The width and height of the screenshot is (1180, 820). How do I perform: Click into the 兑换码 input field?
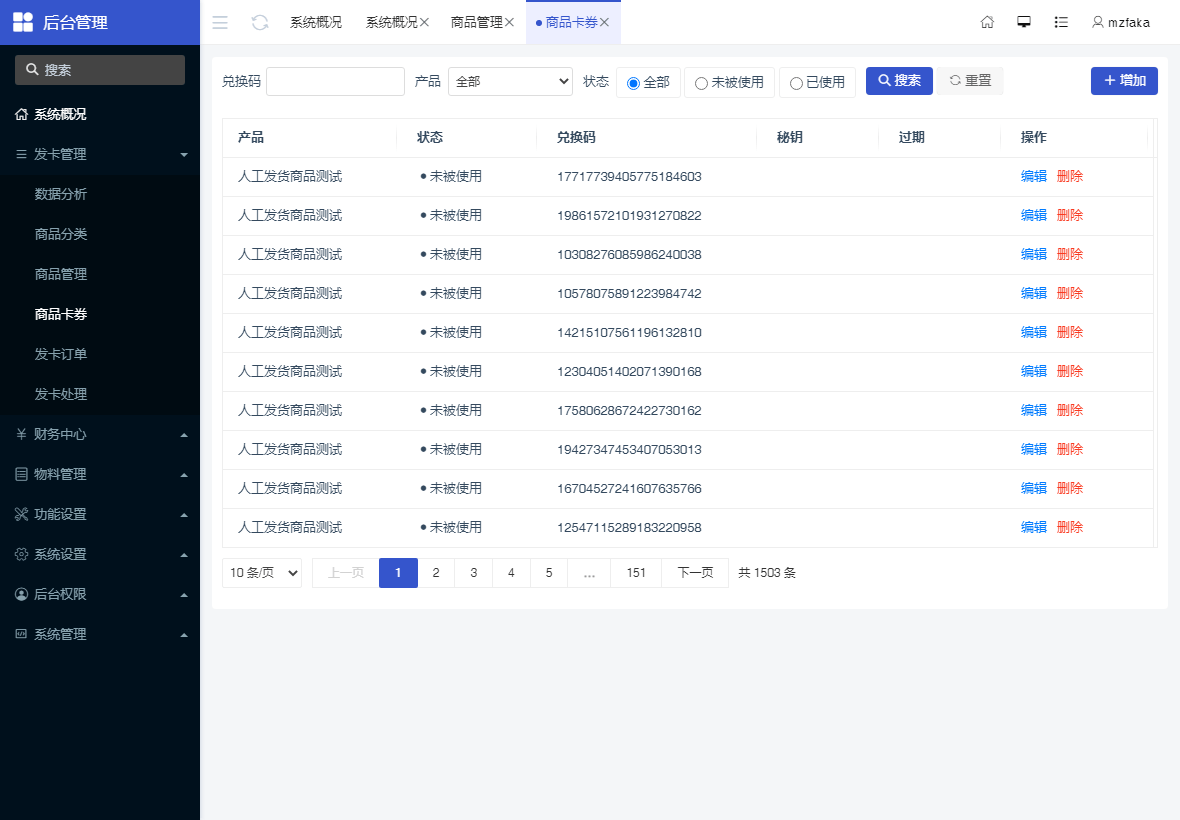click(x=336, y=81)
